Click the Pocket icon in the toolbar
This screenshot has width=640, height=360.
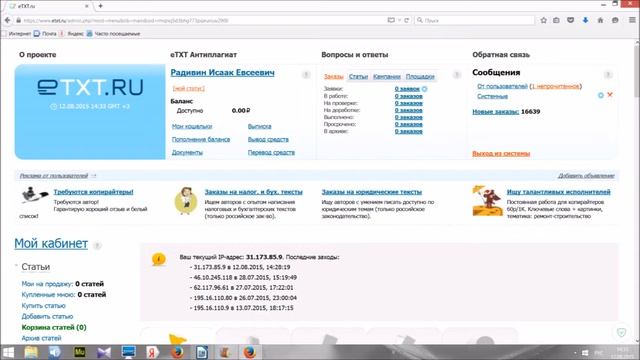[x=571, y=20]
